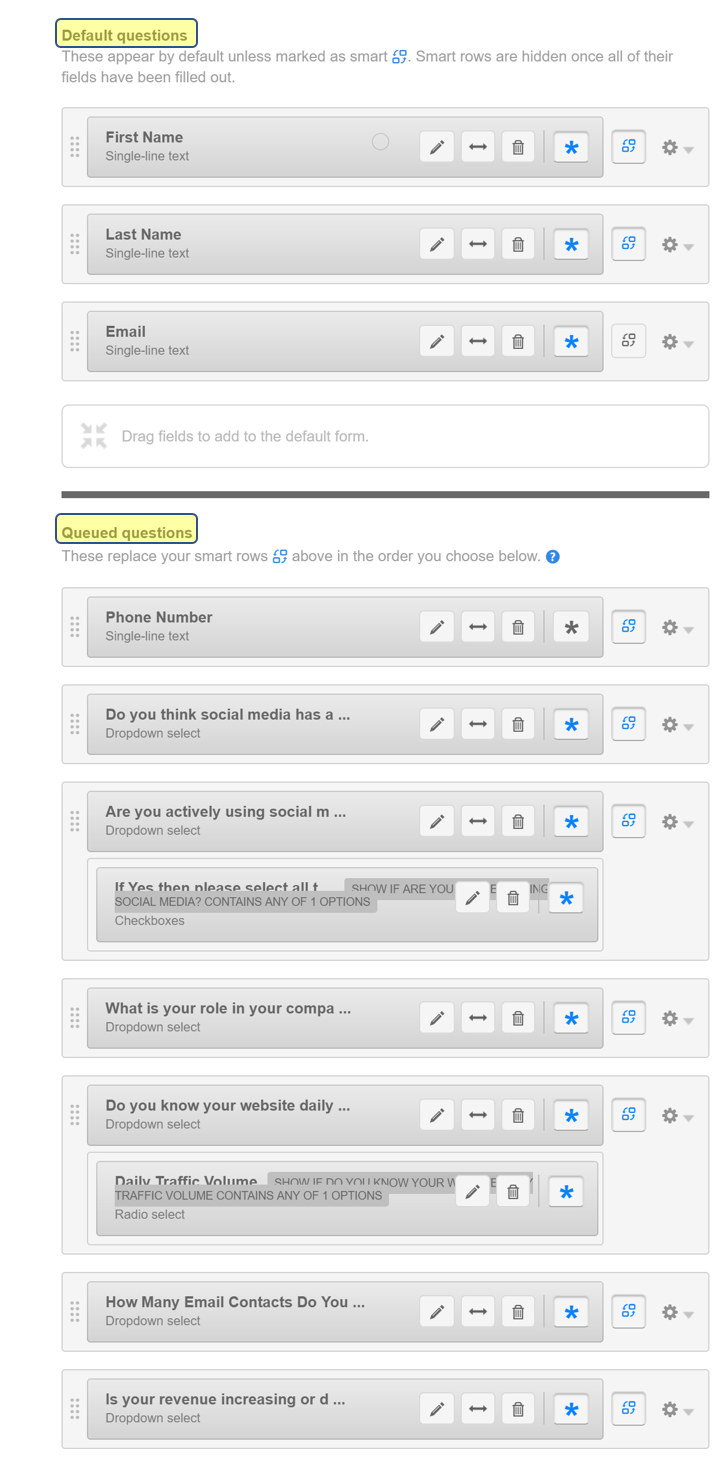
Task: Enable smart field on "Do you know your website daily"
Action: click(x=628, y=1114)
